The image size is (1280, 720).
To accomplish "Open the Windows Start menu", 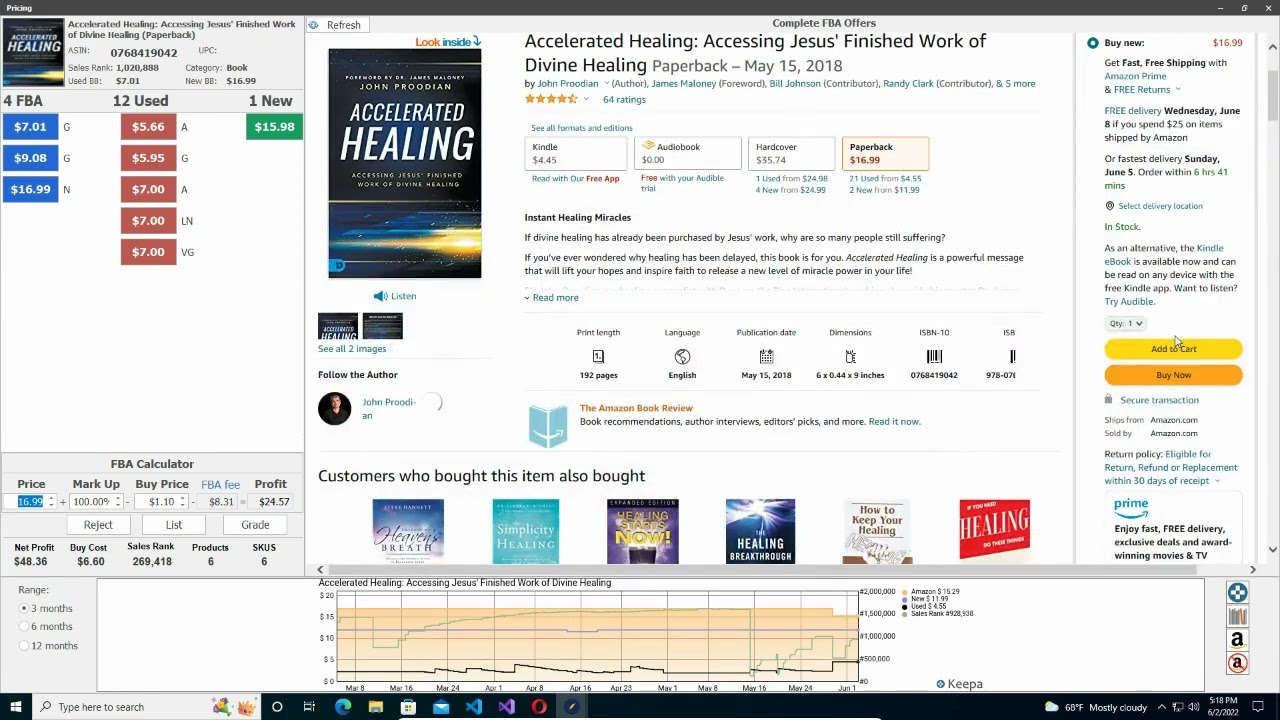I will click(15, 707).
